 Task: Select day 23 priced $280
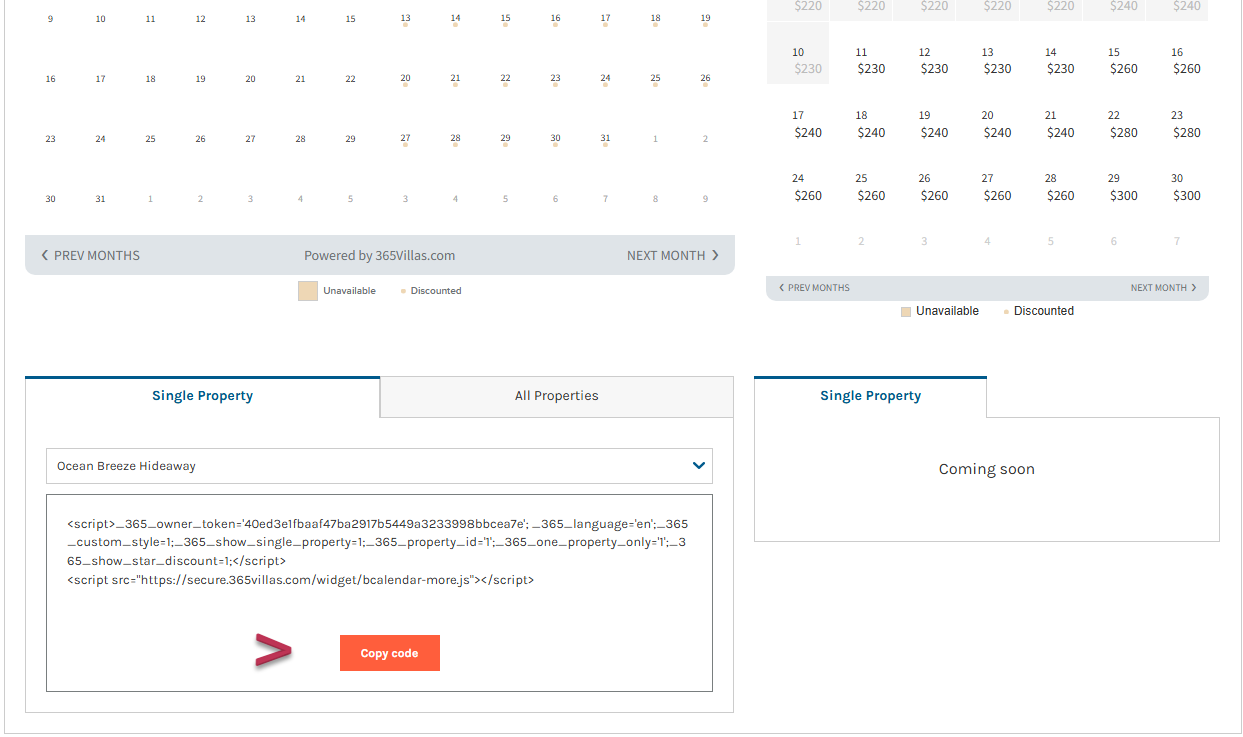point(1186,124)
